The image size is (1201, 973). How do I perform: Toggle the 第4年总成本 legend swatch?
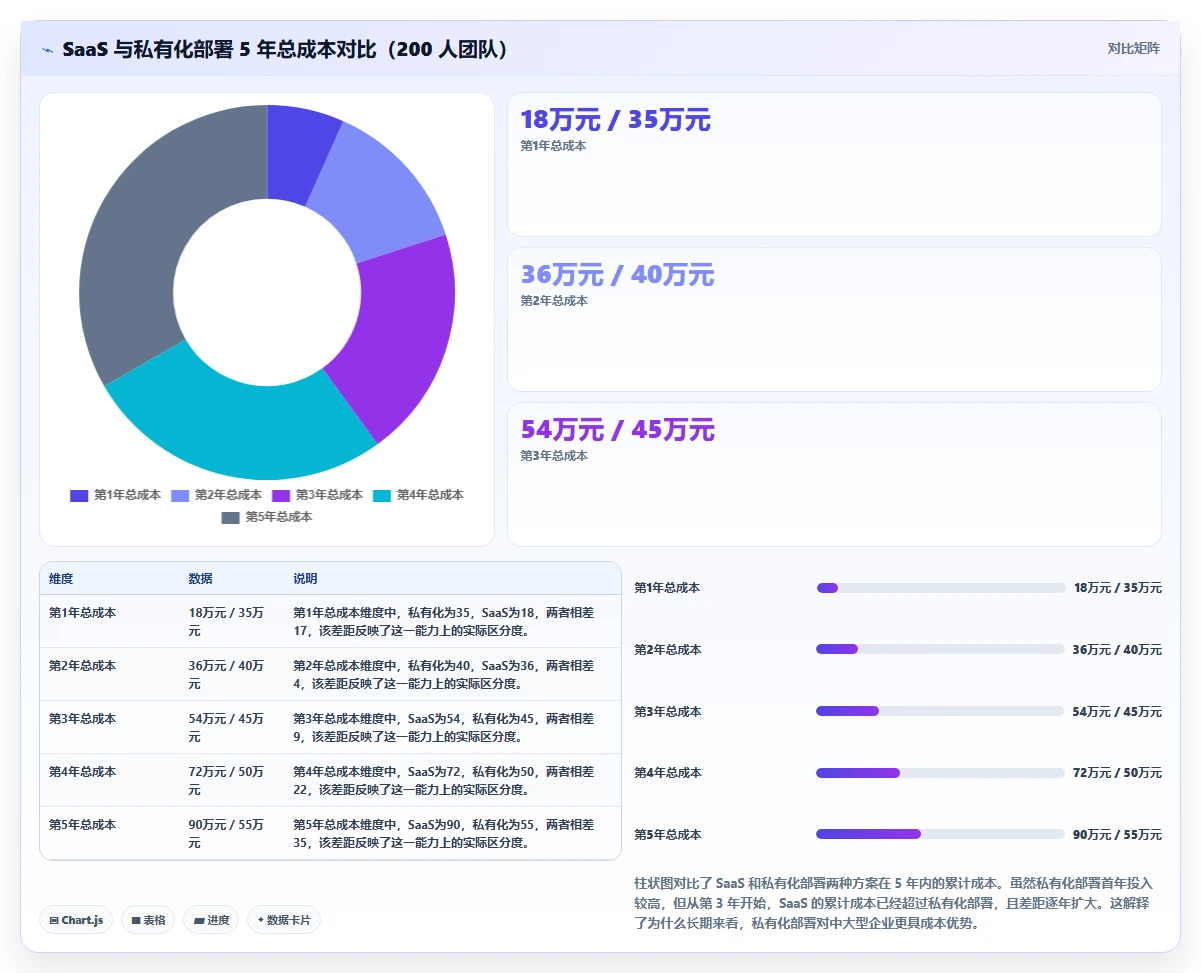coord(382,495)
